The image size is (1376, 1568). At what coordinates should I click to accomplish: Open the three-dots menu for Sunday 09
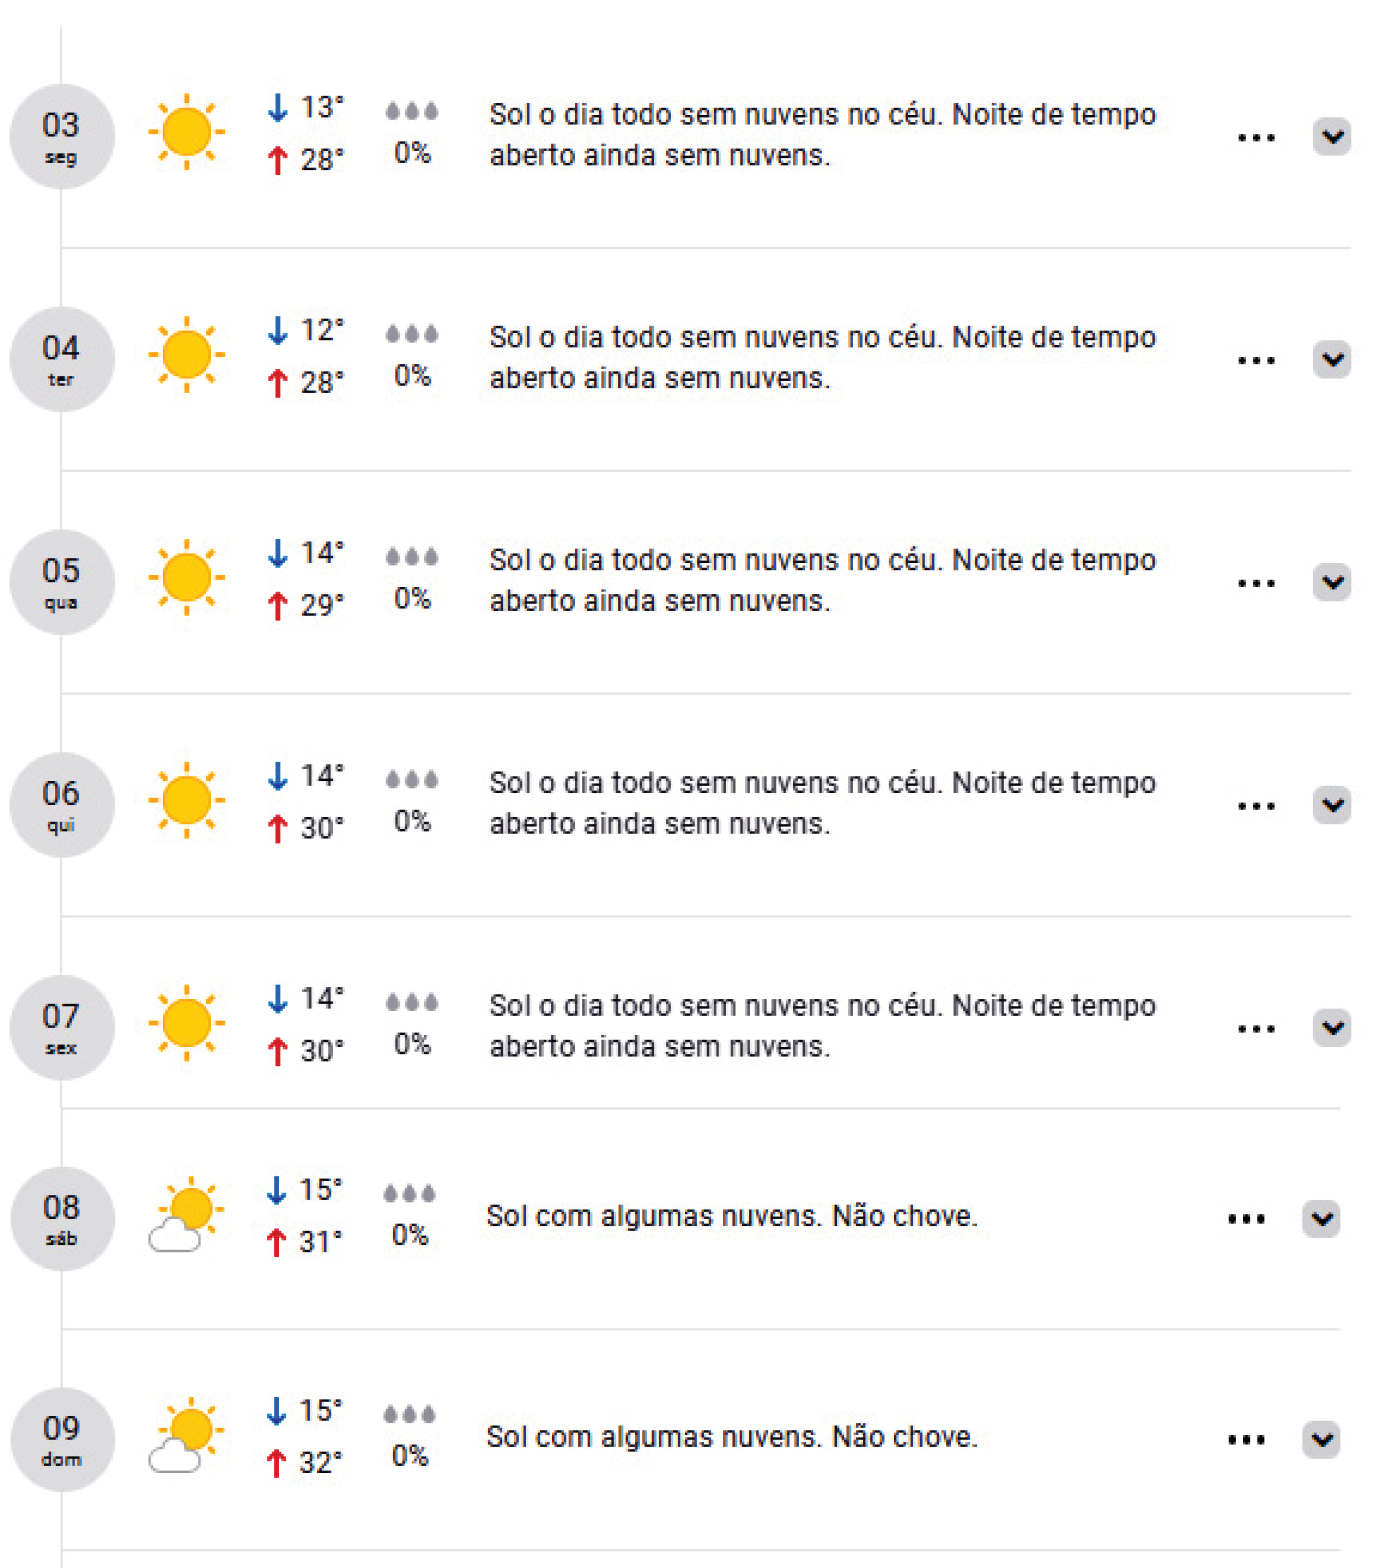[1246, 1441]
